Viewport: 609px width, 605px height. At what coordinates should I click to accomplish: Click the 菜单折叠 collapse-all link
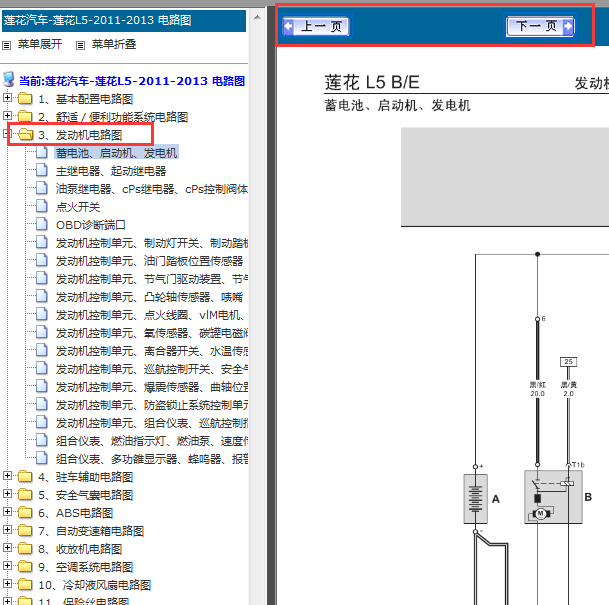[114, 44]
